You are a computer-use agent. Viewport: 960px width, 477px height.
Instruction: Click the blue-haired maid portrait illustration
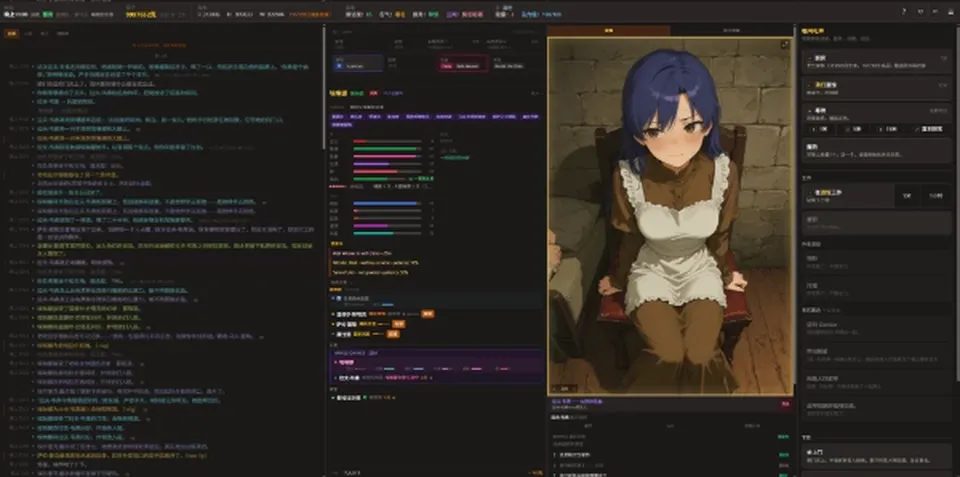pos(670,216)
